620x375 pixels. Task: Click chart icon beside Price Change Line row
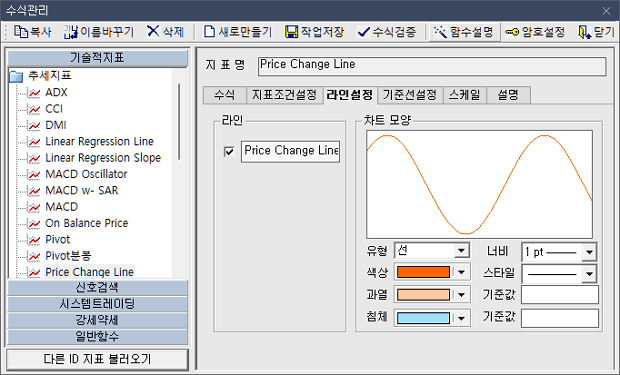click(34, 272)
